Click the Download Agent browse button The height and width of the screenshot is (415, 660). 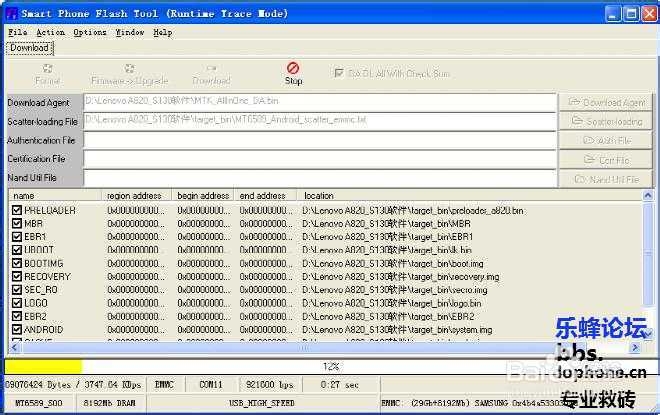point(606,102)
